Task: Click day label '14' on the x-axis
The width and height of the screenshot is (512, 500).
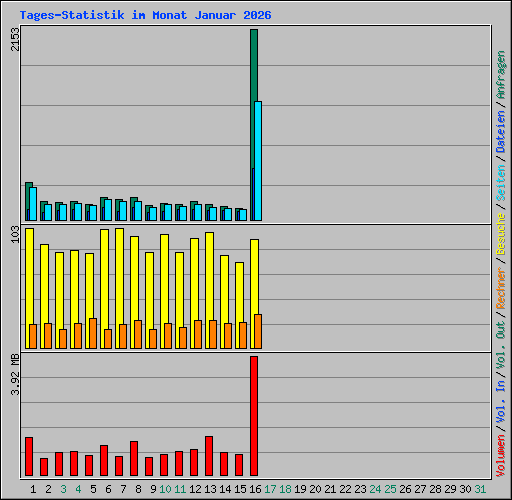Action: point(225,489)
